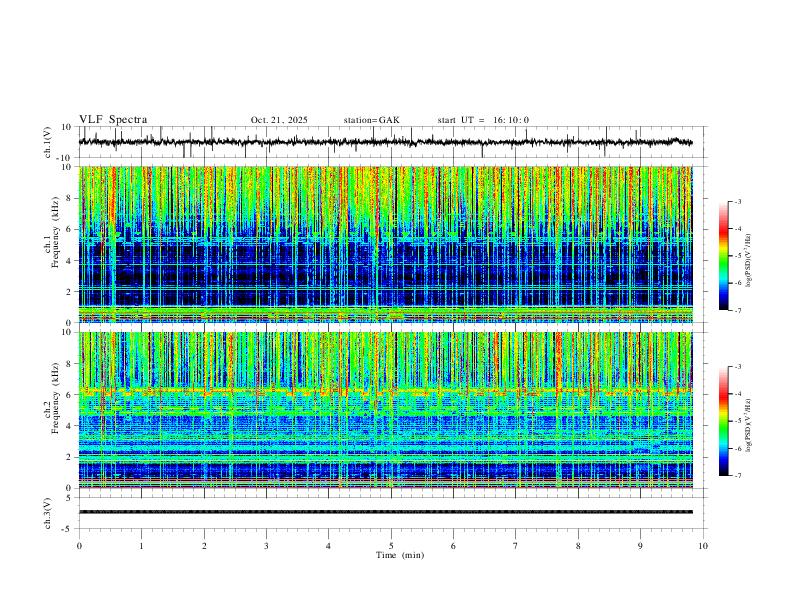Viewport: 792px width, 612px height.
Task: Click the "VLF Spectra" title text
Action: [x=113, y=119]
